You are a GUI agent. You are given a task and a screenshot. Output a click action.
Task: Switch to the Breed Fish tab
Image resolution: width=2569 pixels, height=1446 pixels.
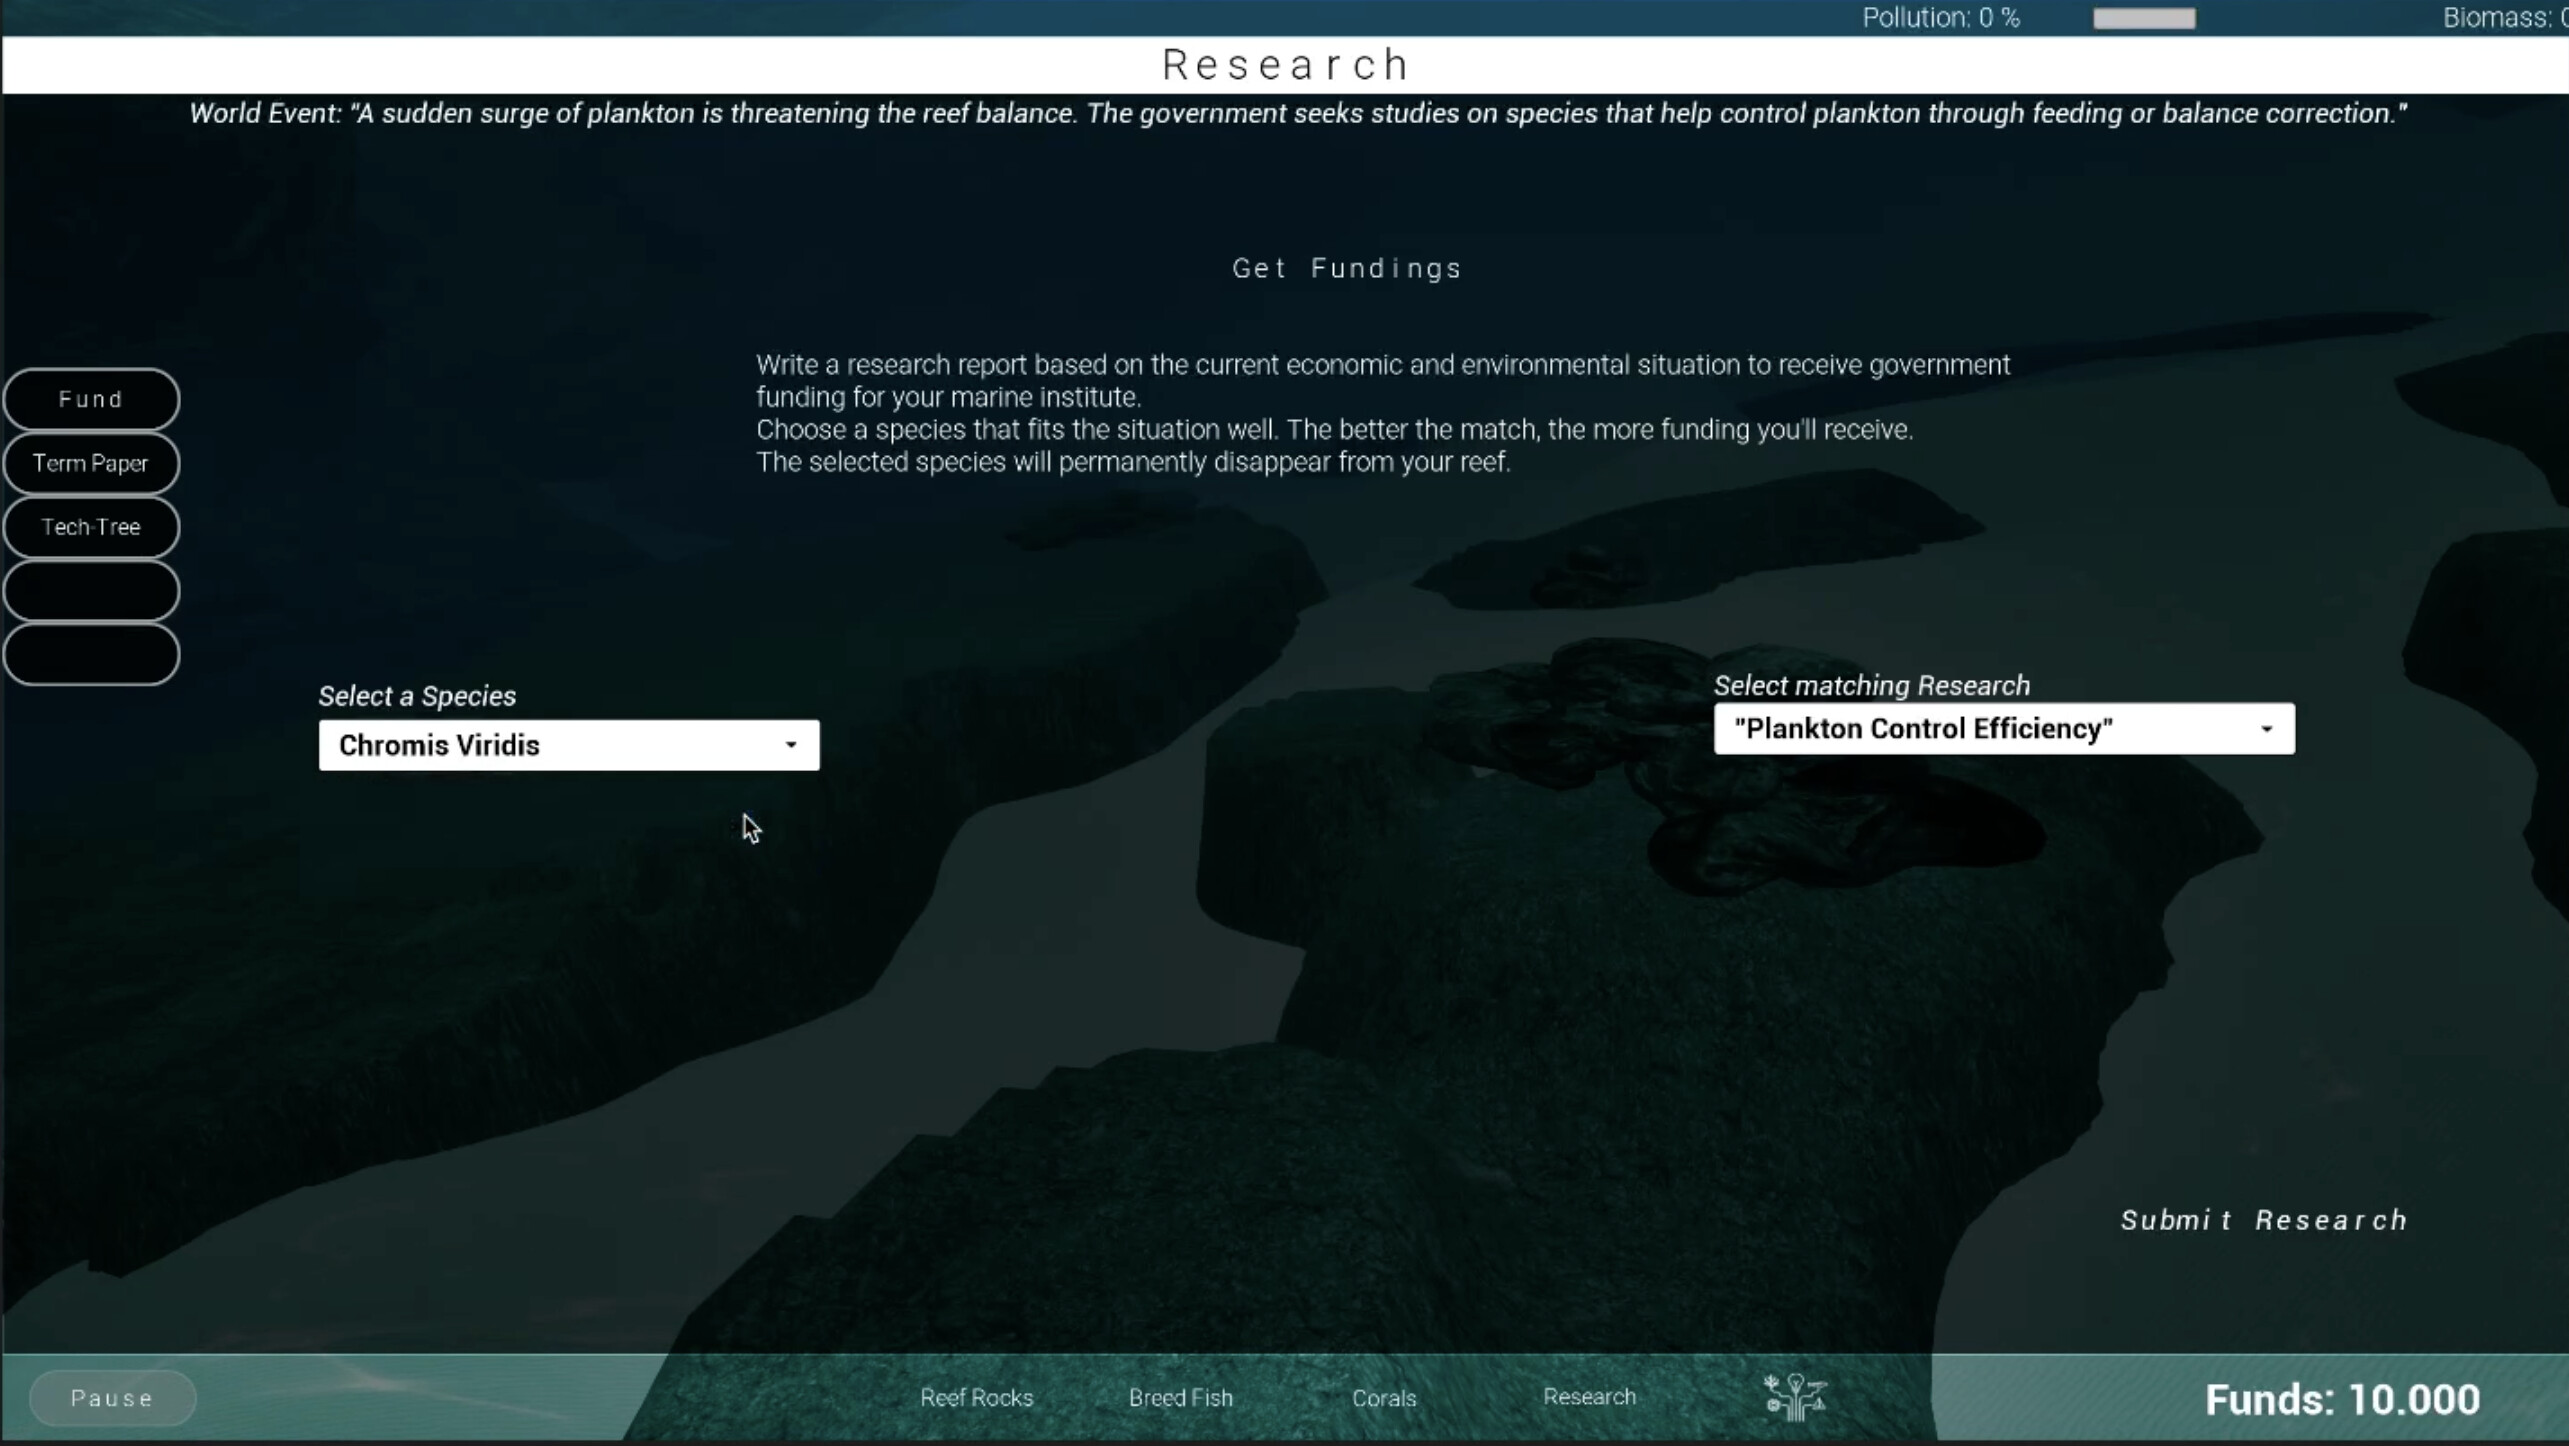tap(1180, 1397)
